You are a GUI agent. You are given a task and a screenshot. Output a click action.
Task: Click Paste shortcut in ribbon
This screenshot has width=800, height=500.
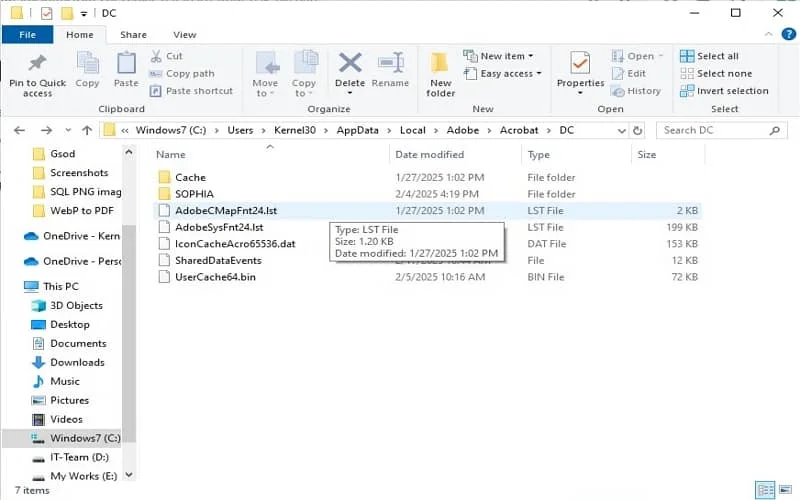point(191,91)
